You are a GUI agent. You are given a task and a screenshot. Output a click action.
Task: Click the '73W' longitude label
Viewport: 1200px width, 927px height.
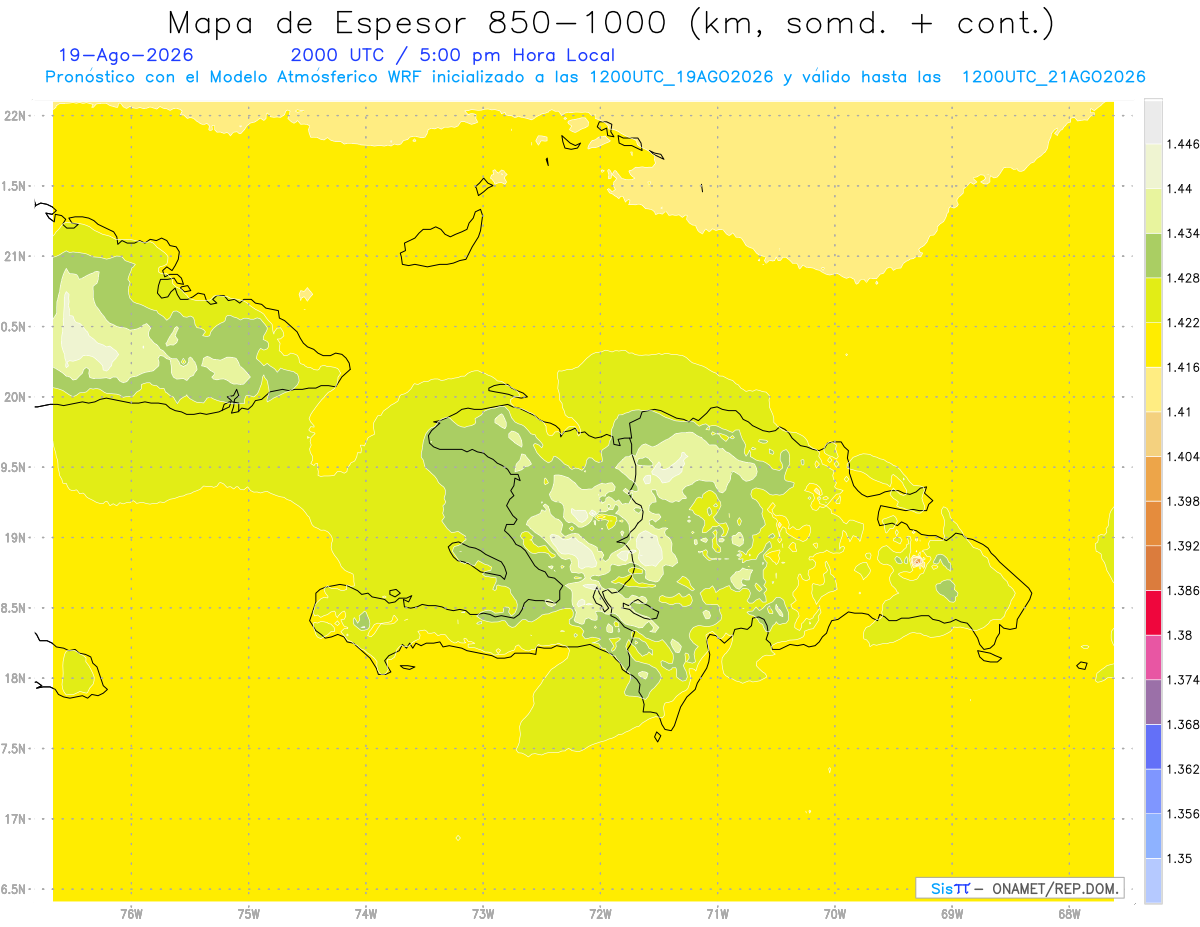pyautogui.click(x=483, y=914)
